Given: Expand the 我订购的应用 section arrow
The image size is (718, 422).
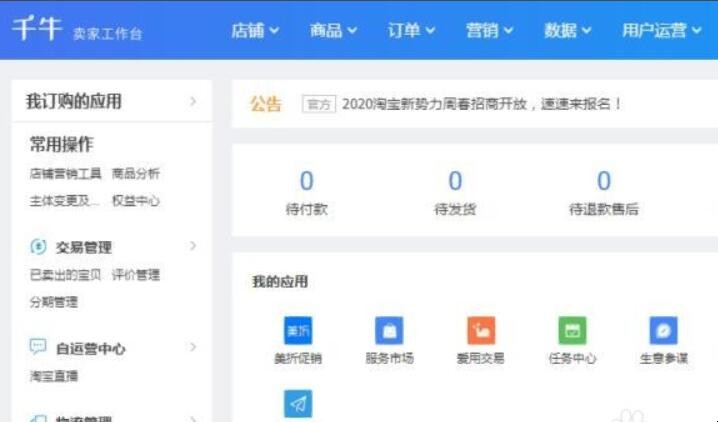Looking at the screenshot, I should pyautogui.click(x=193, y=101).
